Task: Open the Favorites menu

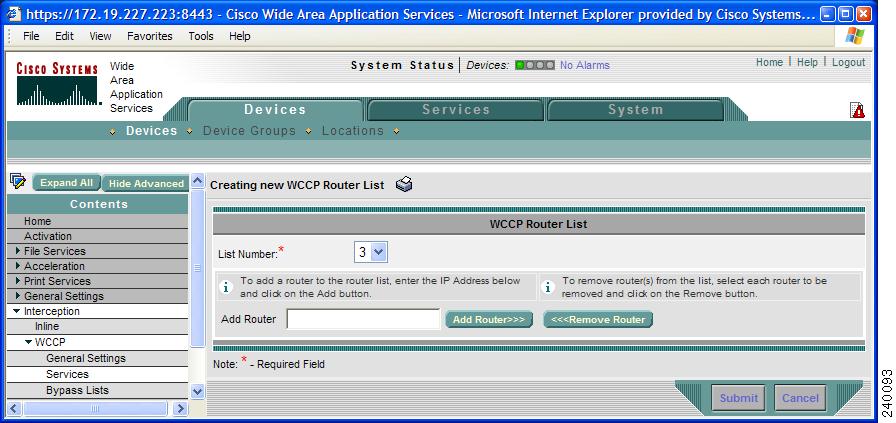Action: (150, 36)
